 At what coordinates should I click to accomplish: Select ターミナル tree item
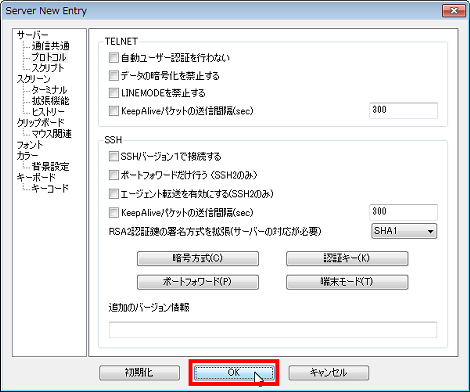click(x=49, y=90)
